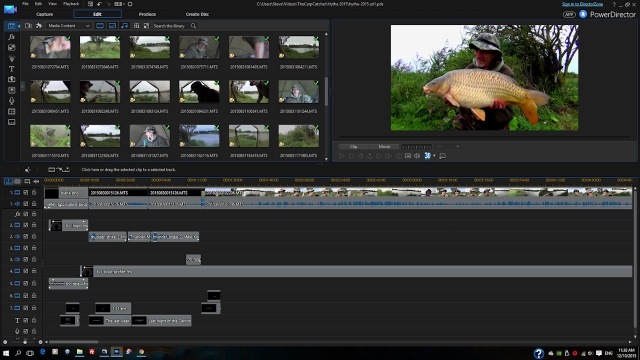Open the Effect Room (fx) icon
The image size is (640, 360).
tap(11, 37)
